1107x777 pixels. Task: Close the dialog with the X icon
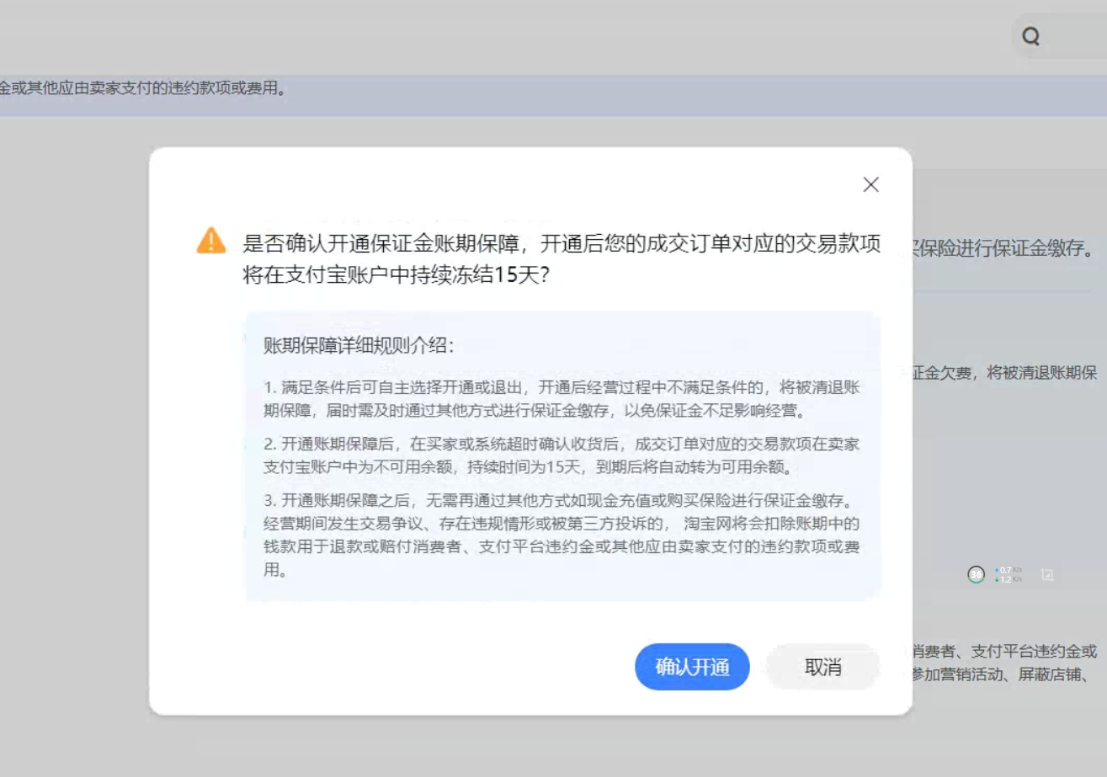(870, 185)
